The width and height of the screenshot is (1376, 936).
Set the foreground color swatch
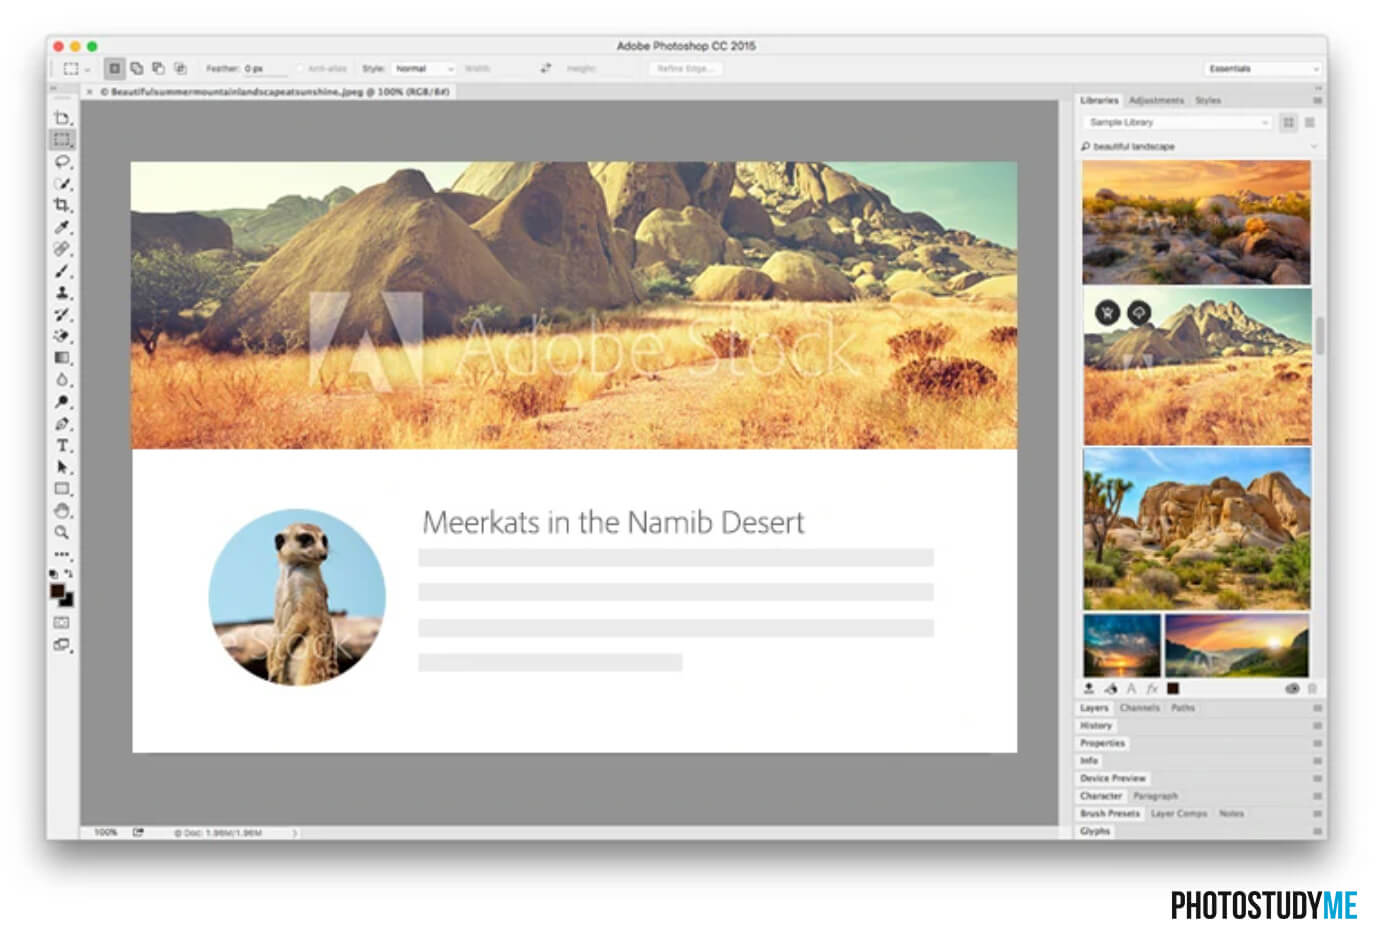click(x=58, y=591)
